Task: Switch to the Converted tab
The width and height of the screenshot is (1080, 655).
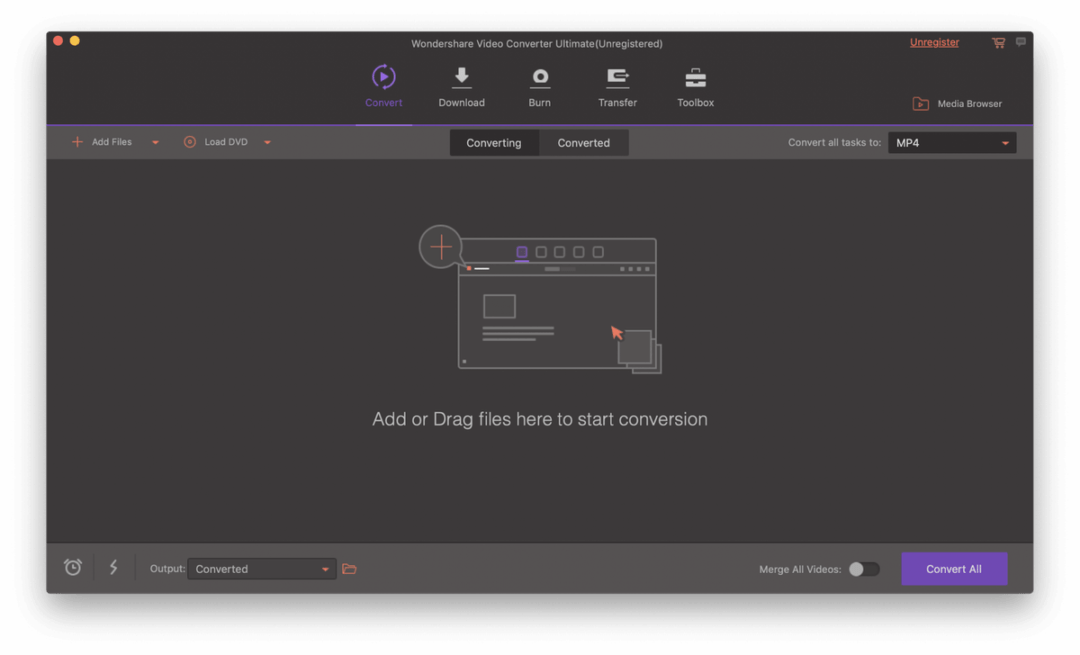Action: (584, 142)
